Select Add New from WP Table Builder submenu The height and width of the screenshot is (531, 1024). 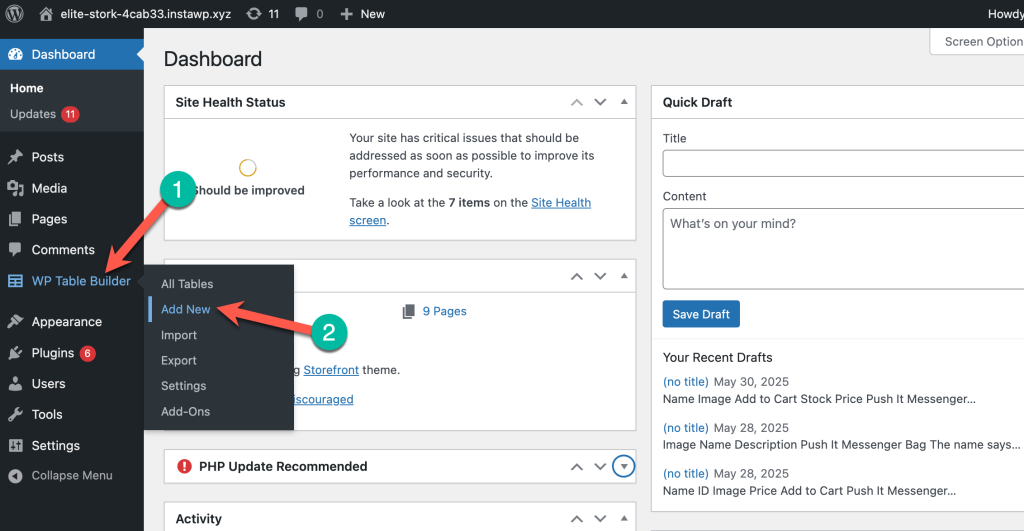click(x=186, y=310)
